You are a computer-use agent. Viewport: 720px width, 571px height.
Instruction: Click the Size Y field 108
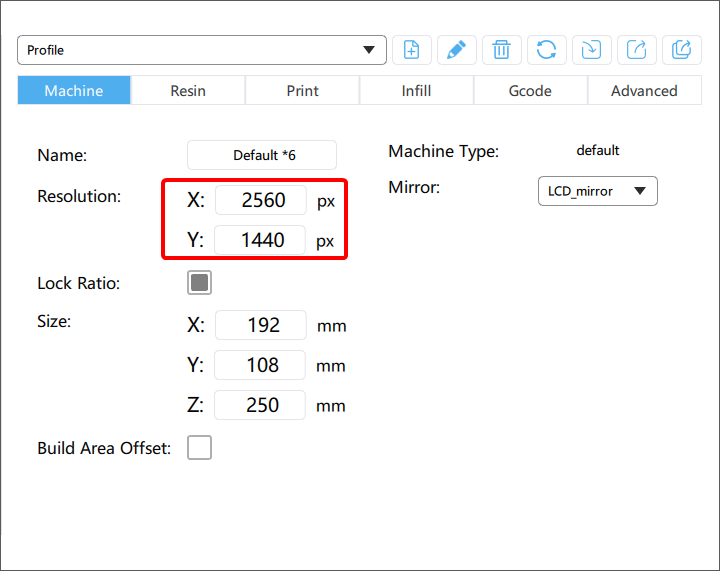tap(260, 365)
